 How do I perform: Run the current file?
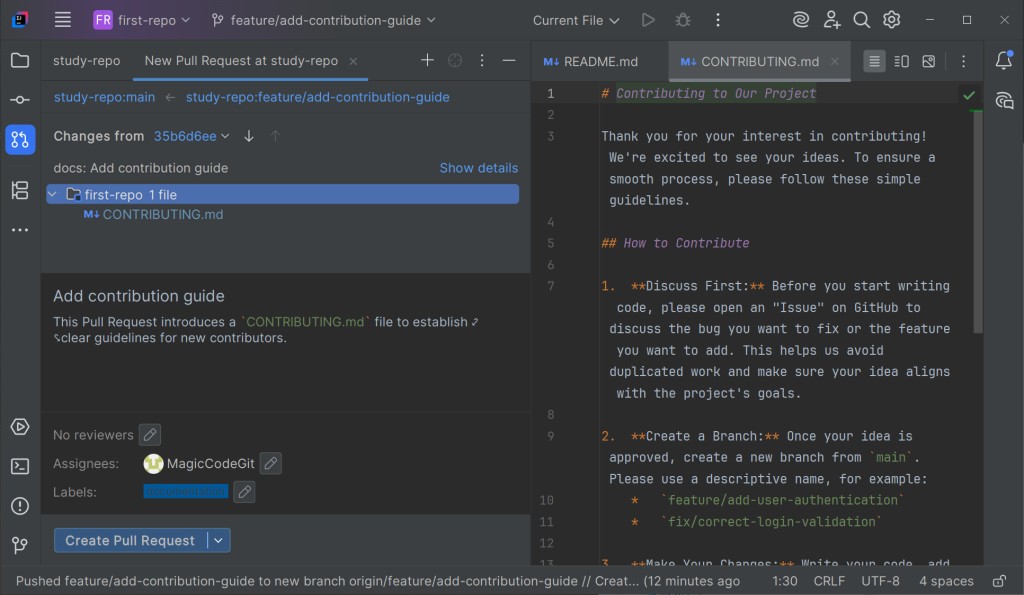tap(648, 20)
